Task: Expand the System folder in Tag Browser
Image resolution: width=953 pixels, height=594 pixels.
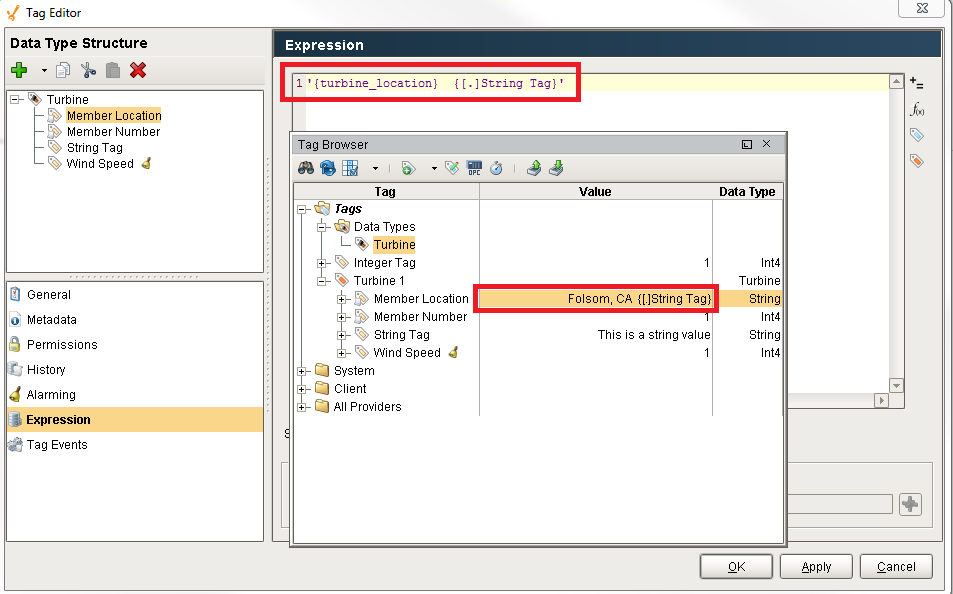Action: click(x=303, y=371)
